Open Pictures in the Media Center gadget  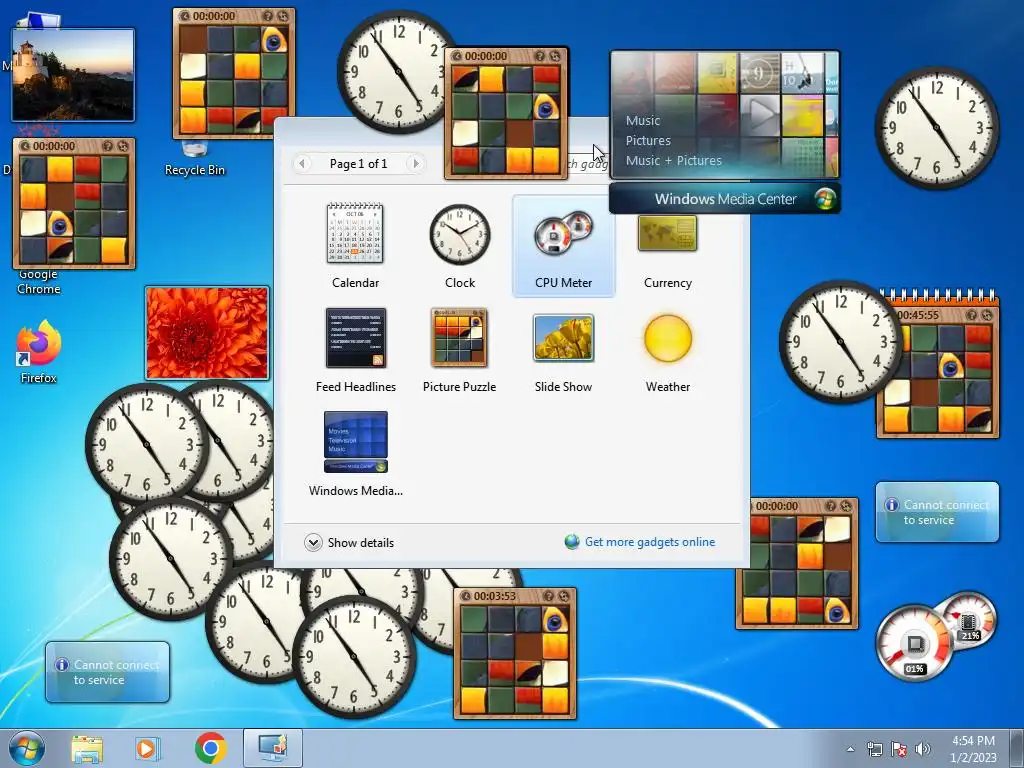coord(648,140)
